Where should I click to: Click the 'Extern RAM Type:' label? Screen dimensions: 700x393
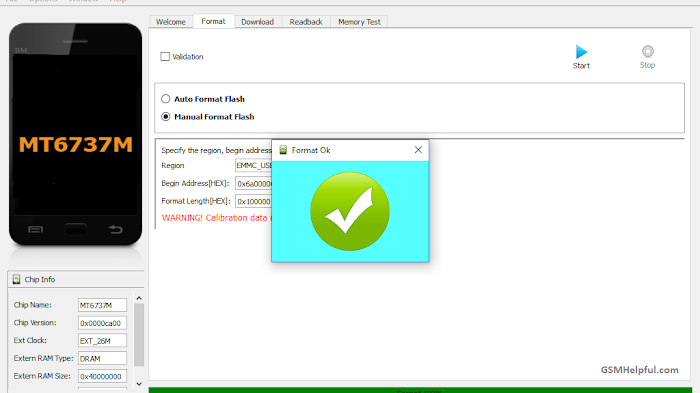click(43, 359)
